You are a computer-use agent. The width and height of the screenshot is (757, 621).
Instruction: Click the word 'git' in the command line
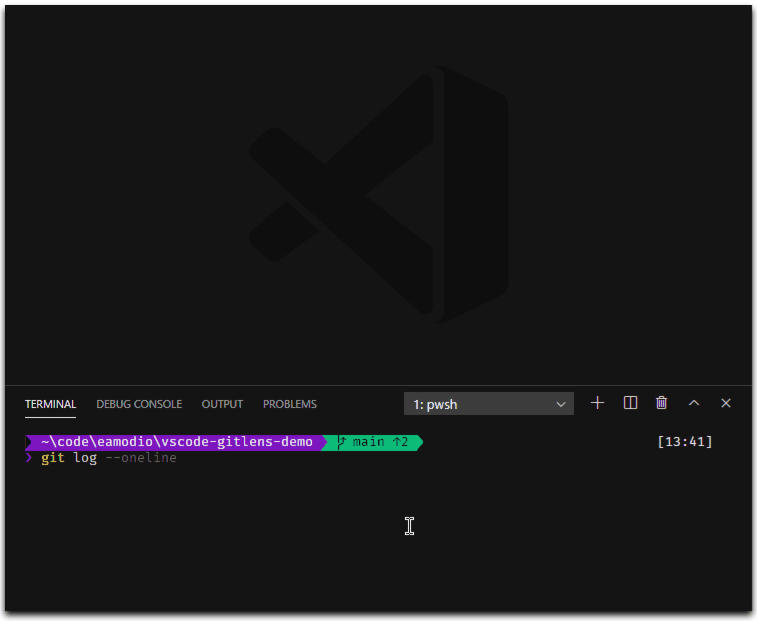coord(53,458)
